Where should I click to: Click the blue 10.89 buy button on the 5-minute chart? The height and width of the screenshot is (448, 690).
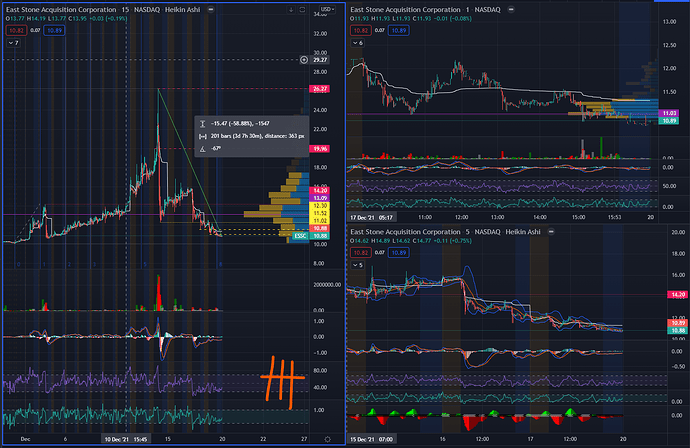pyautogui.click(x=399, y=253)
